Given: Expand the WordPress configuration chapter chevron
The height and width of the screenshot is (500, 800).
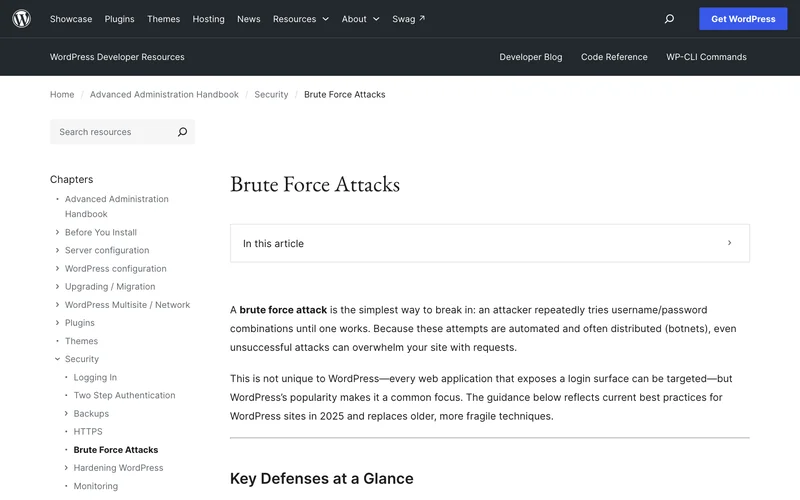Looking at the screenshot, I should pos(57,268).
